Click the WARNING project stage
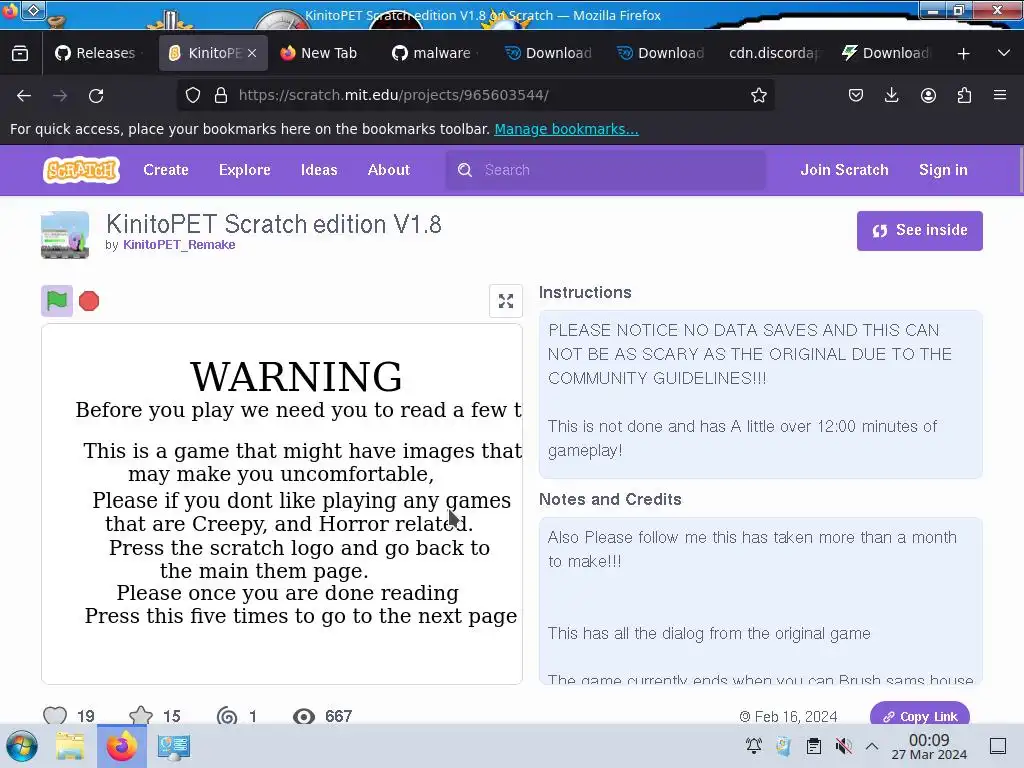The width and height of the screenshot is (1024, 768). (x=282, y=504)
